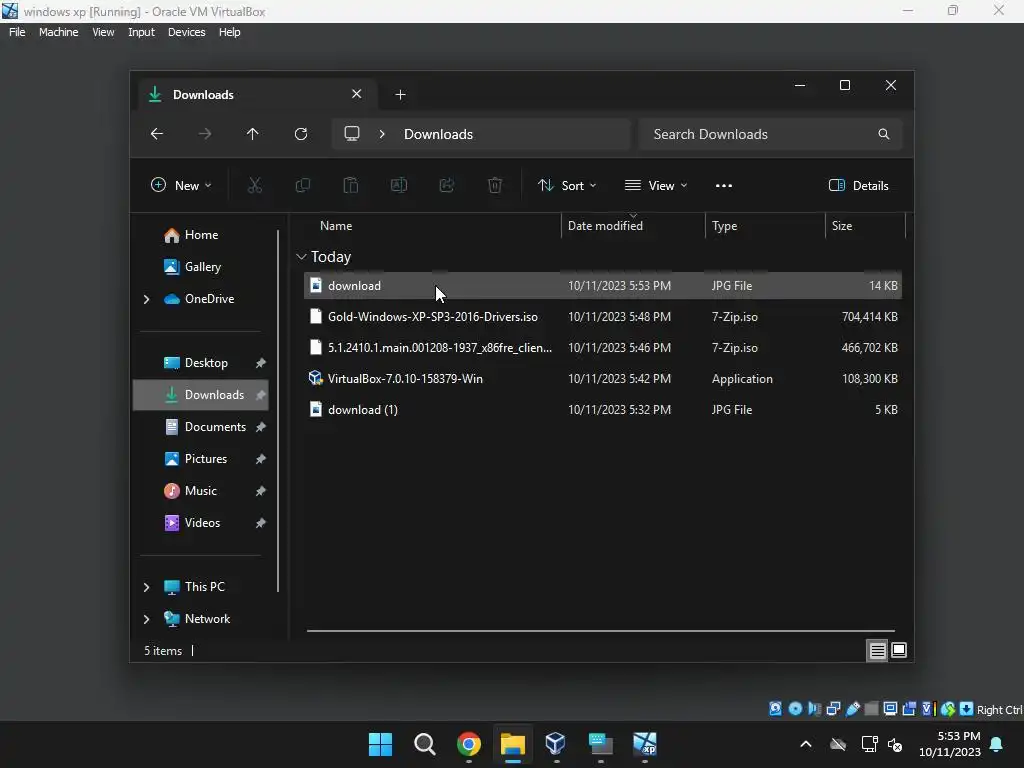
Task: Show hidden tray icons chevron
Action: 806,744
